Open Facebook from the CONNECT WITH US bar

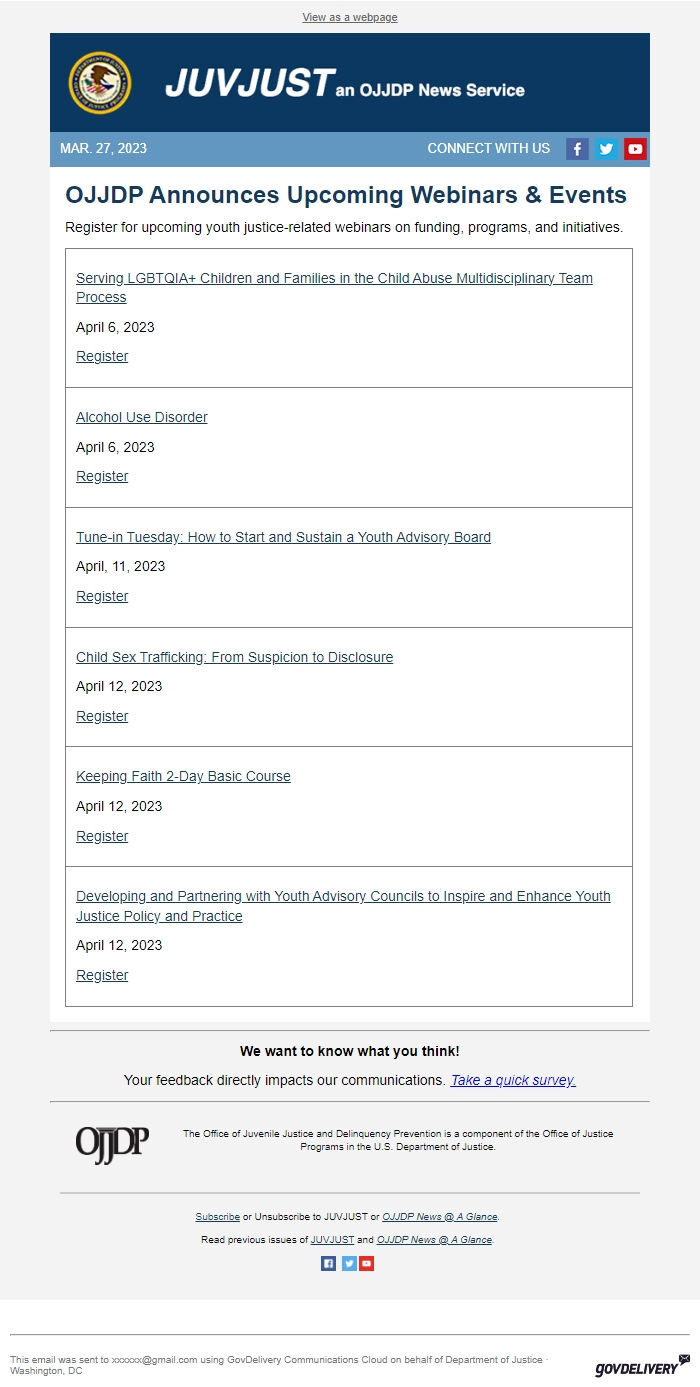pyautogui.click(x=578, y=149)
